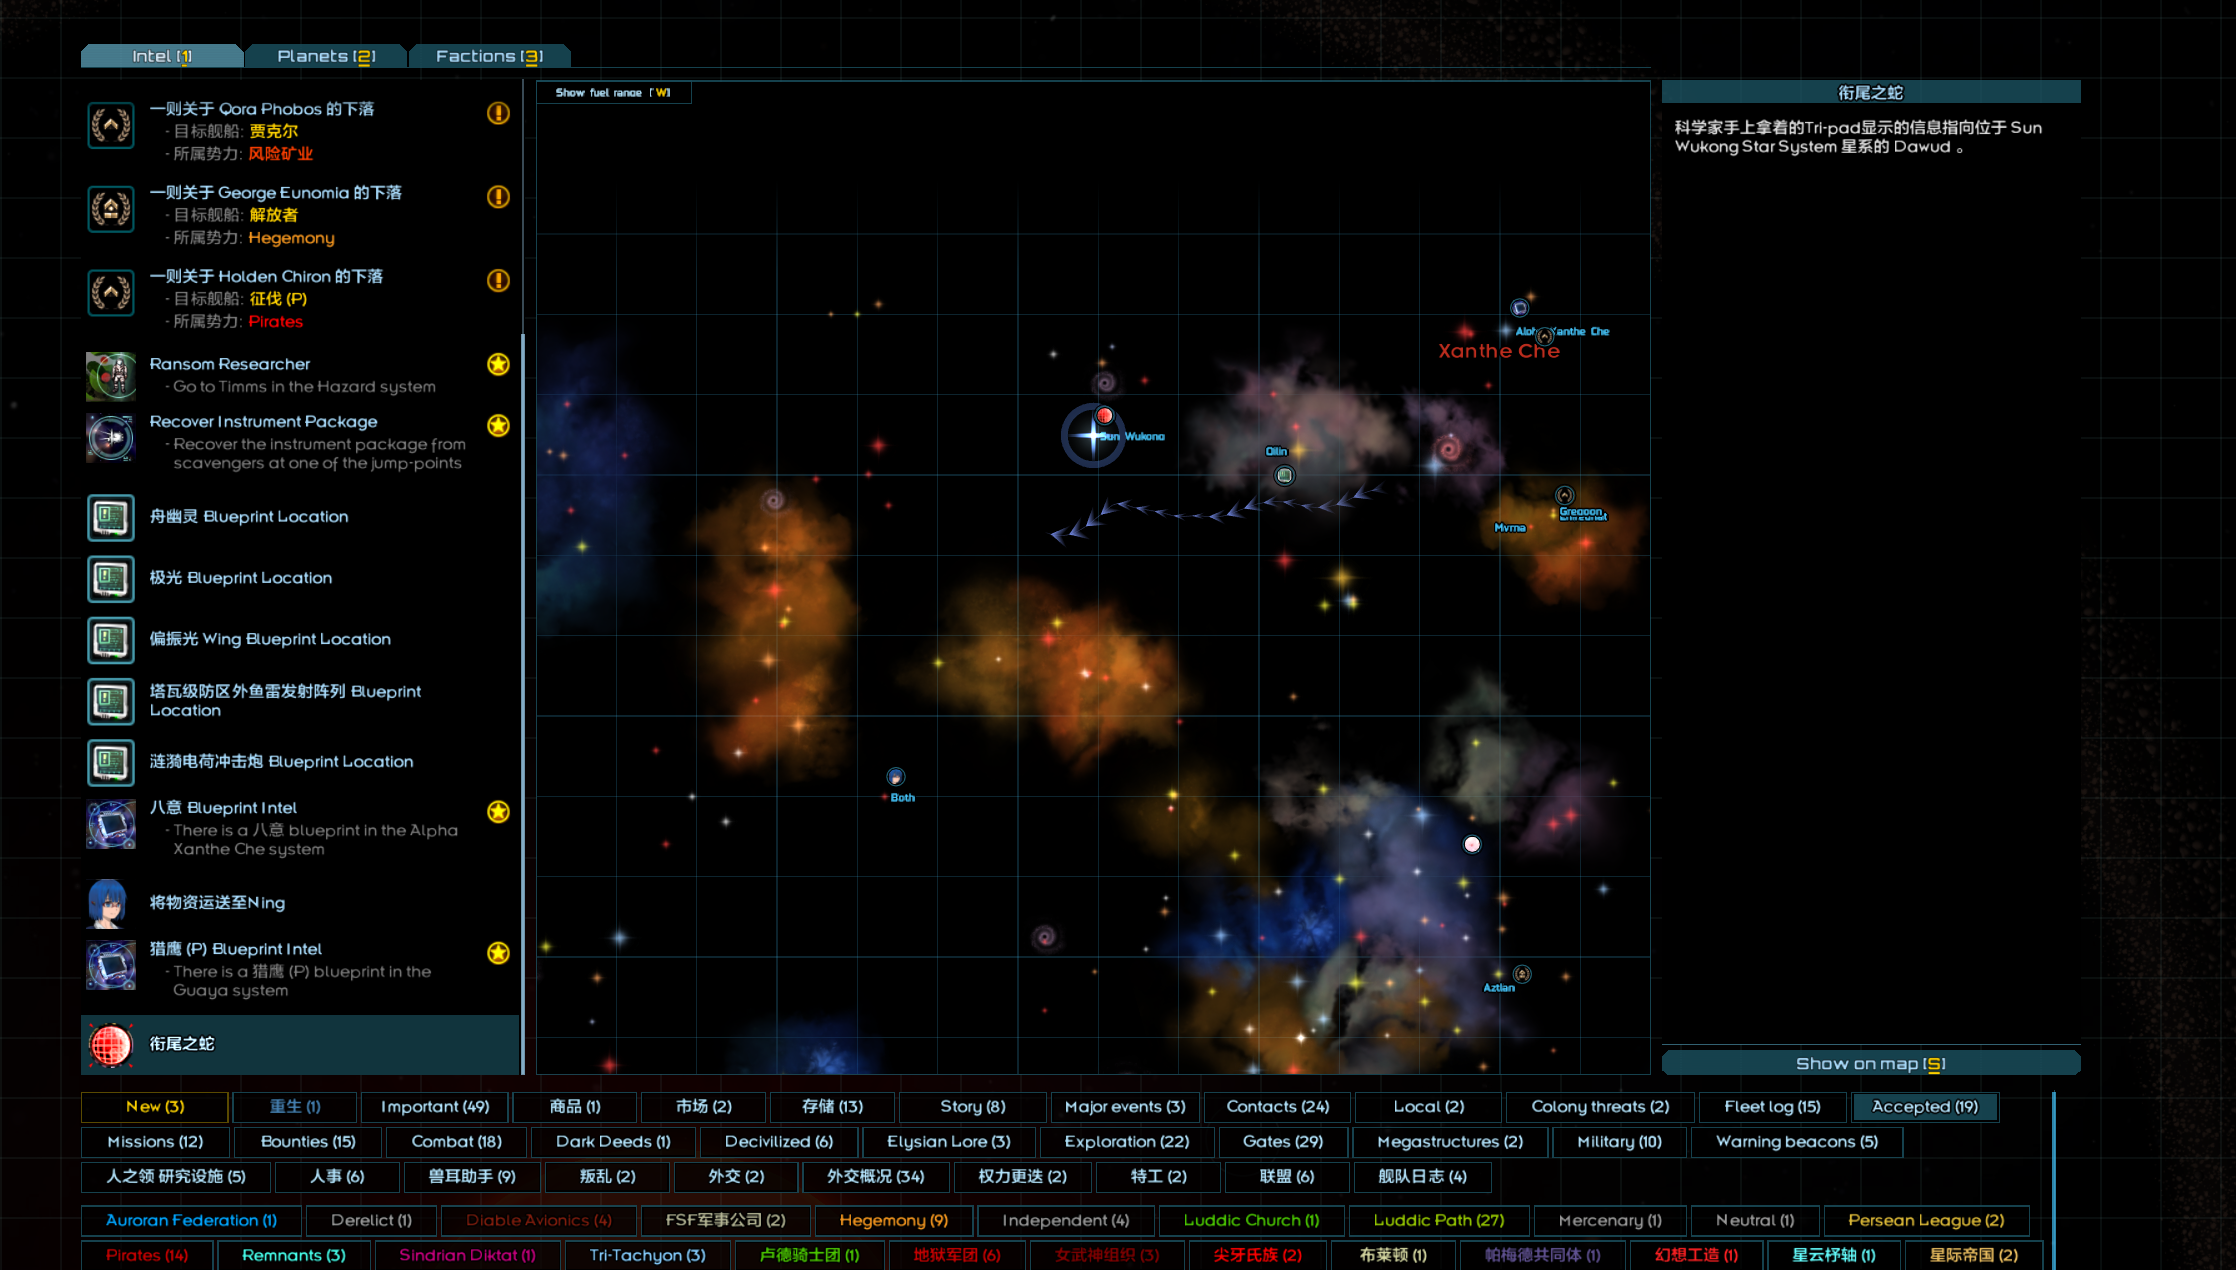Viewport: 2236px width, 1270px height.
Task: Click the important marker on George Eunomia entry
Action: tap(498, 197)
